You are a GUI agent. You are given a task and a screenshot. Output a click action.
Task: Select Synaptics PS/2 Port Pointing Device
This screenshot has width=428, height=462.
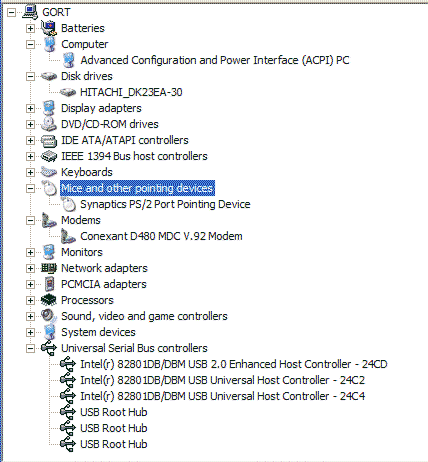165,204
